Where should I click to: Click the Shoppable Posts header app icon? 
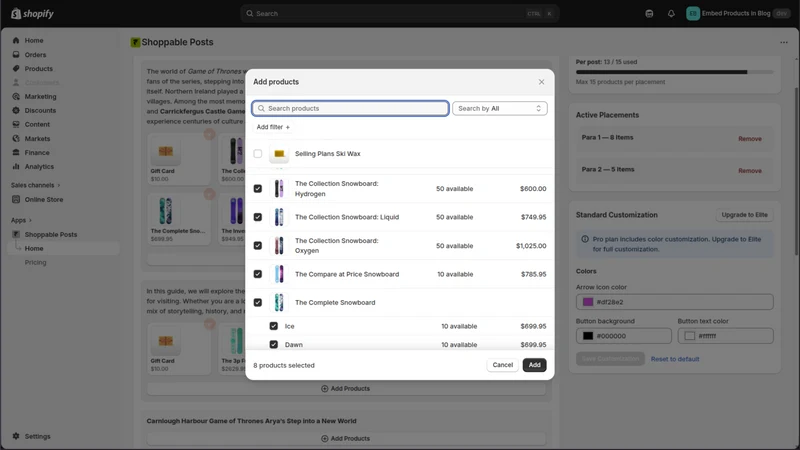pyautogui.click(x=135, y=42)
